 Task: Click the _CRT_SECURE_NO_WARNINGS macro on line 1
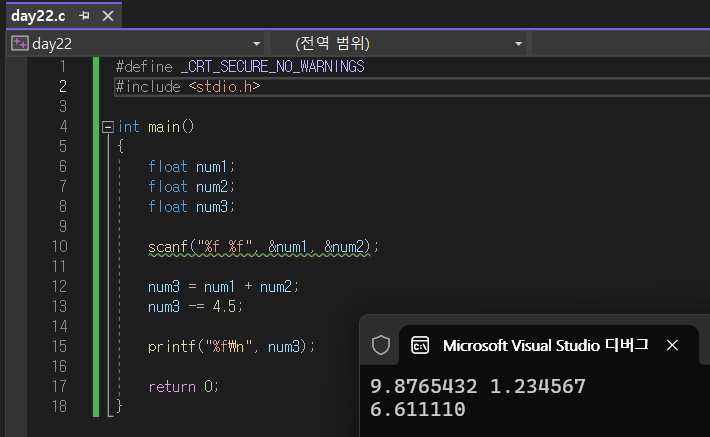click(273, 67)
